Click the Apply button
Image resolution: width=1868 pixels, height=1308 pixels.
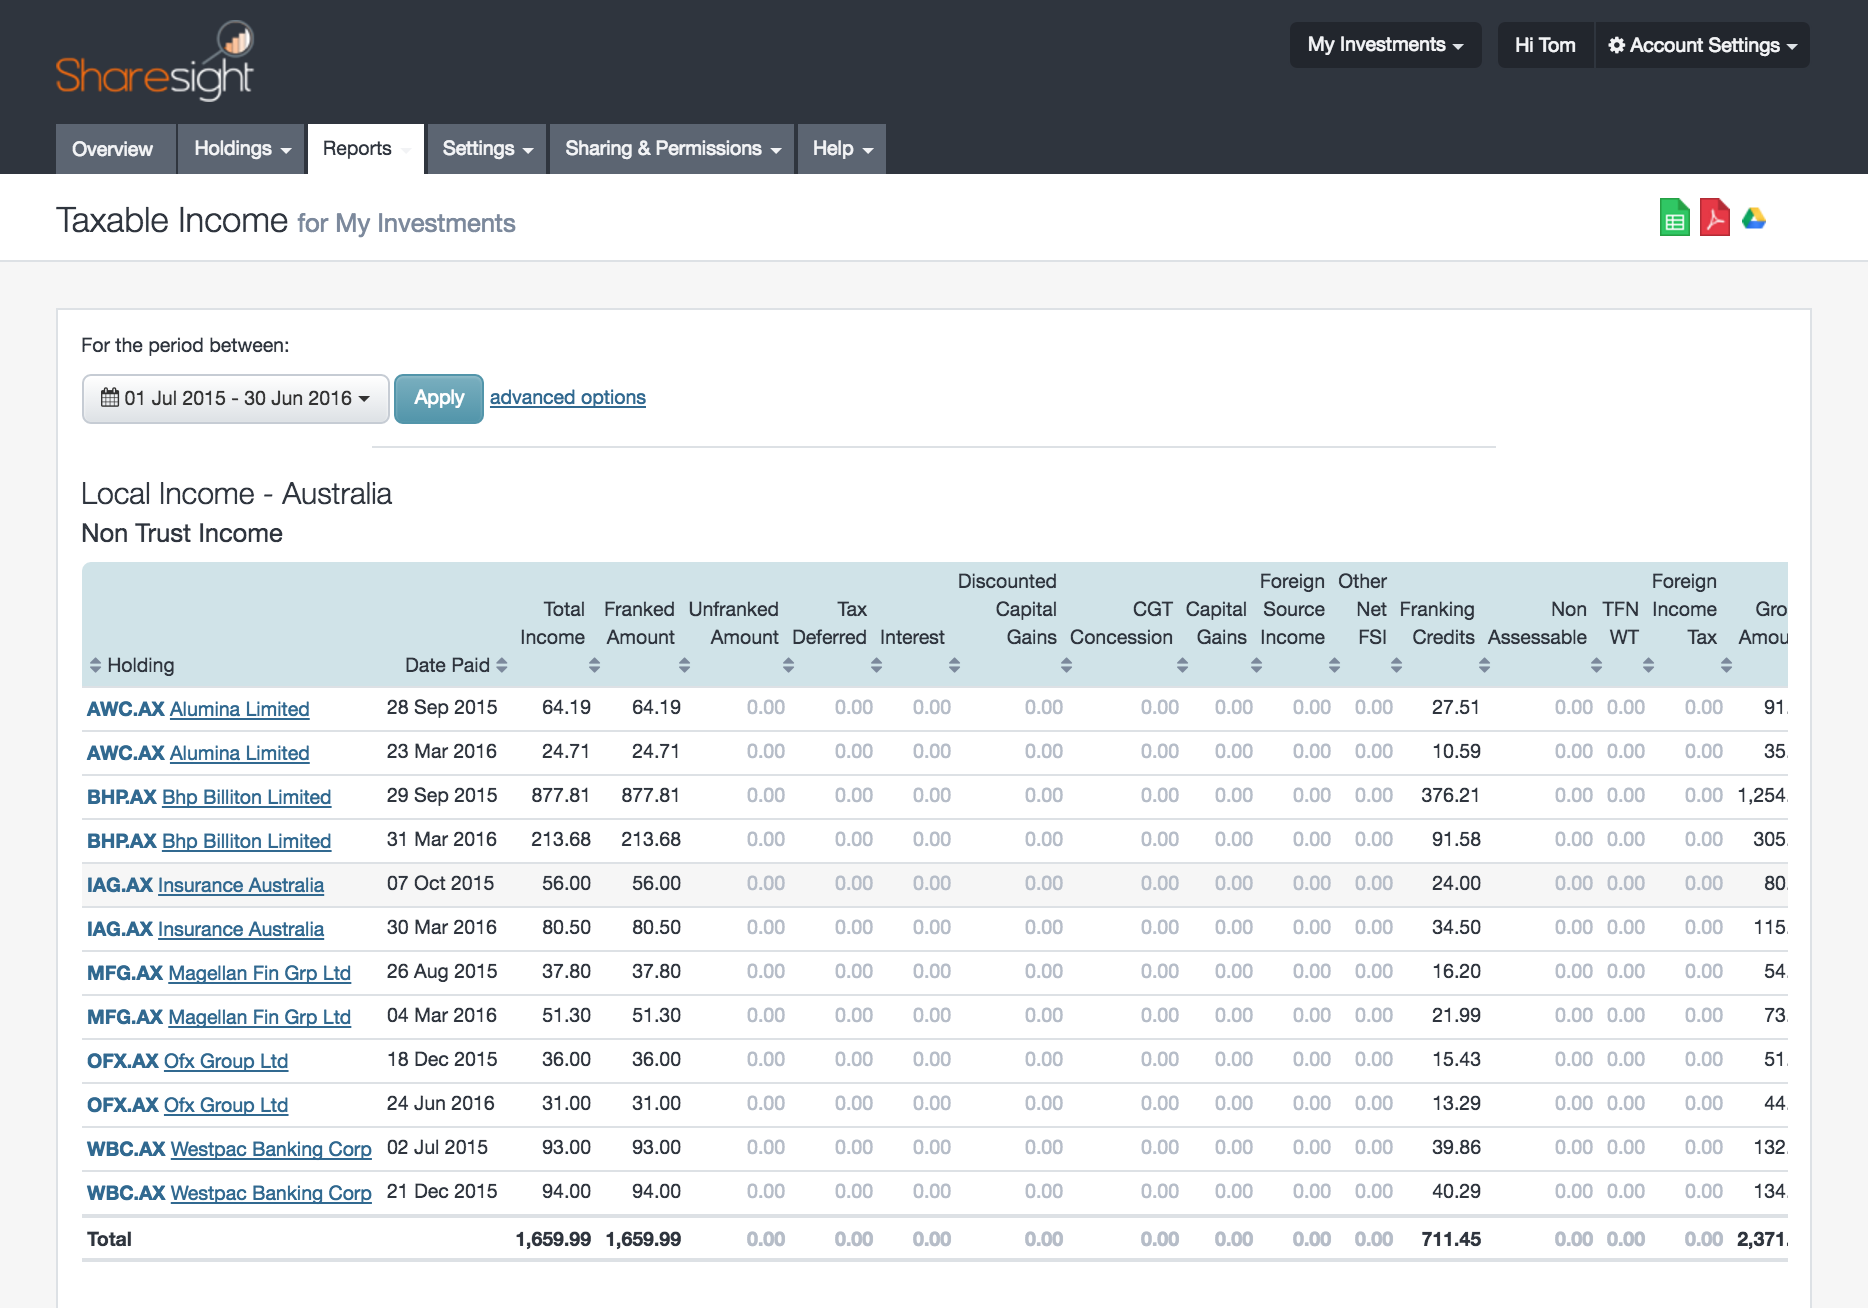438,398
